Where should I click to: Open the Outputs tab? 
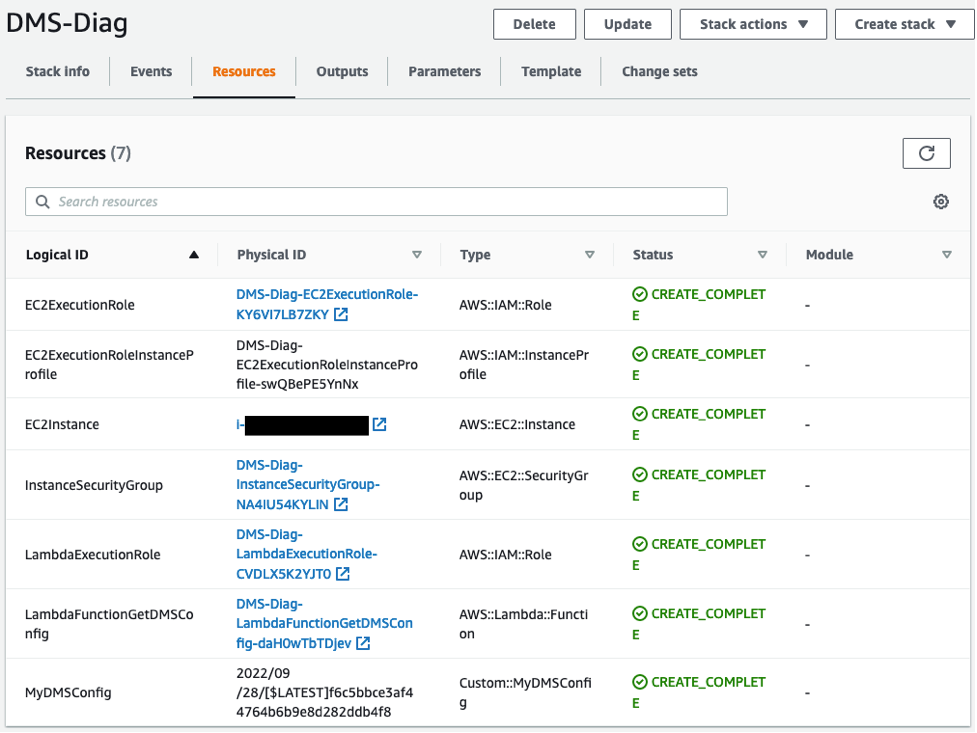[342, 72]
